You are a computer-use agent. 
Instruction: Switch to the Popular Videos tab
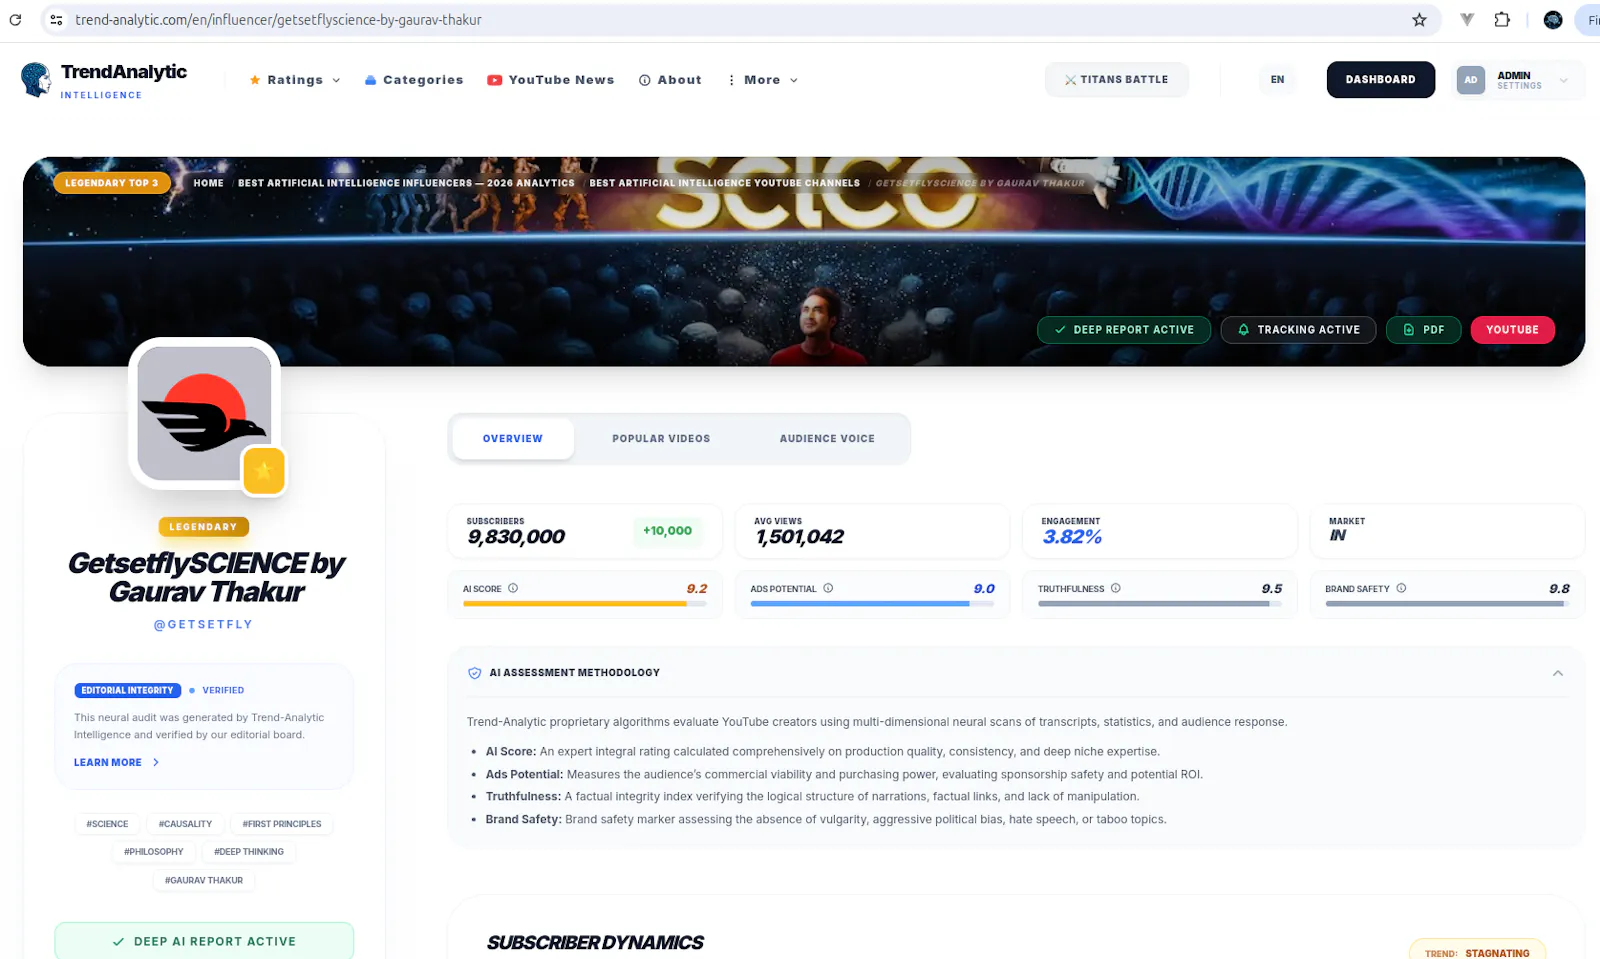(661, 439)
